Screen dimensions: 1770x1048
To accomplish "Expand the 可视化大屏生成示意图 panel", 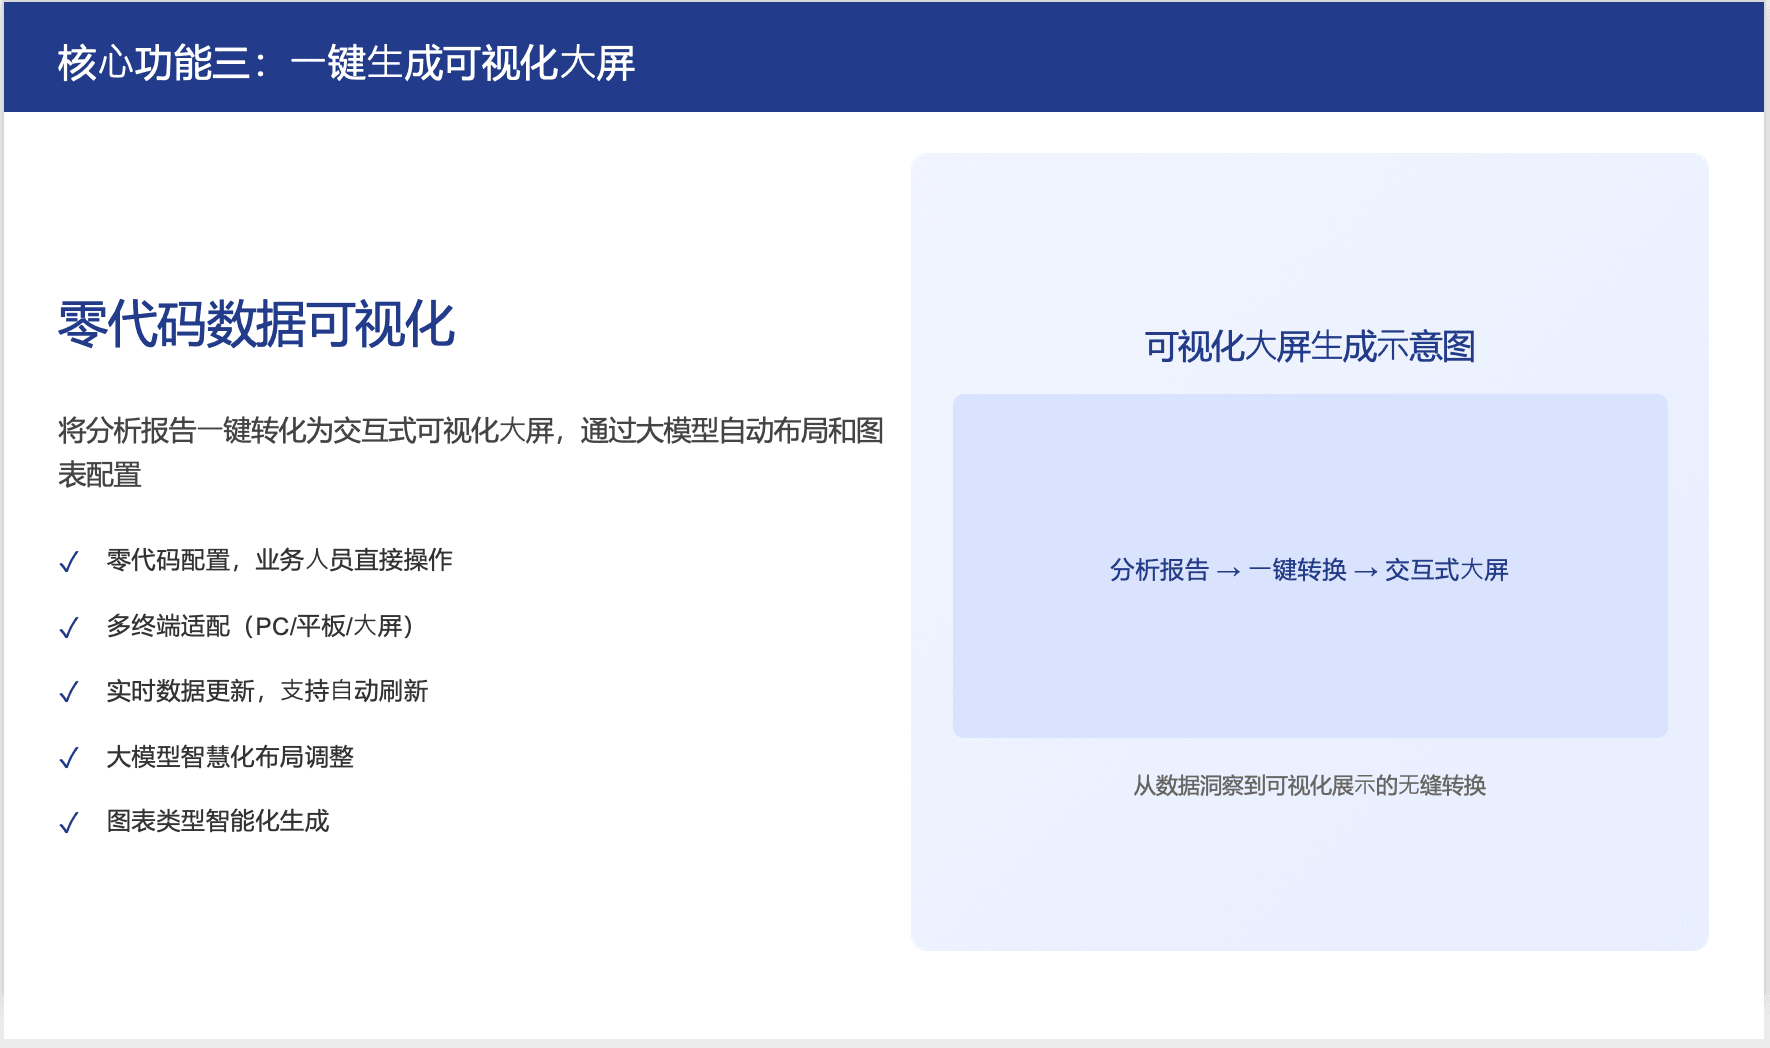I will [1310, 348].
